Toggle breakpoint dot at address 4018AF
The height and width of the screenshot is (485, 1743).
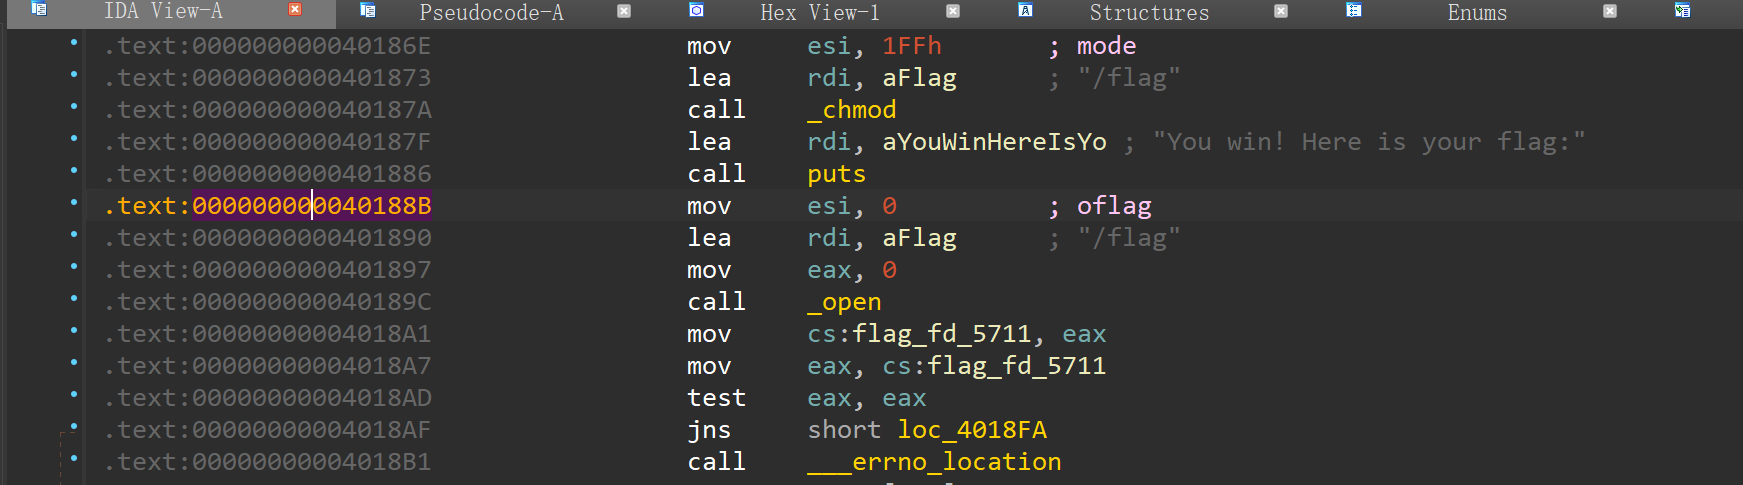[74, 426]
